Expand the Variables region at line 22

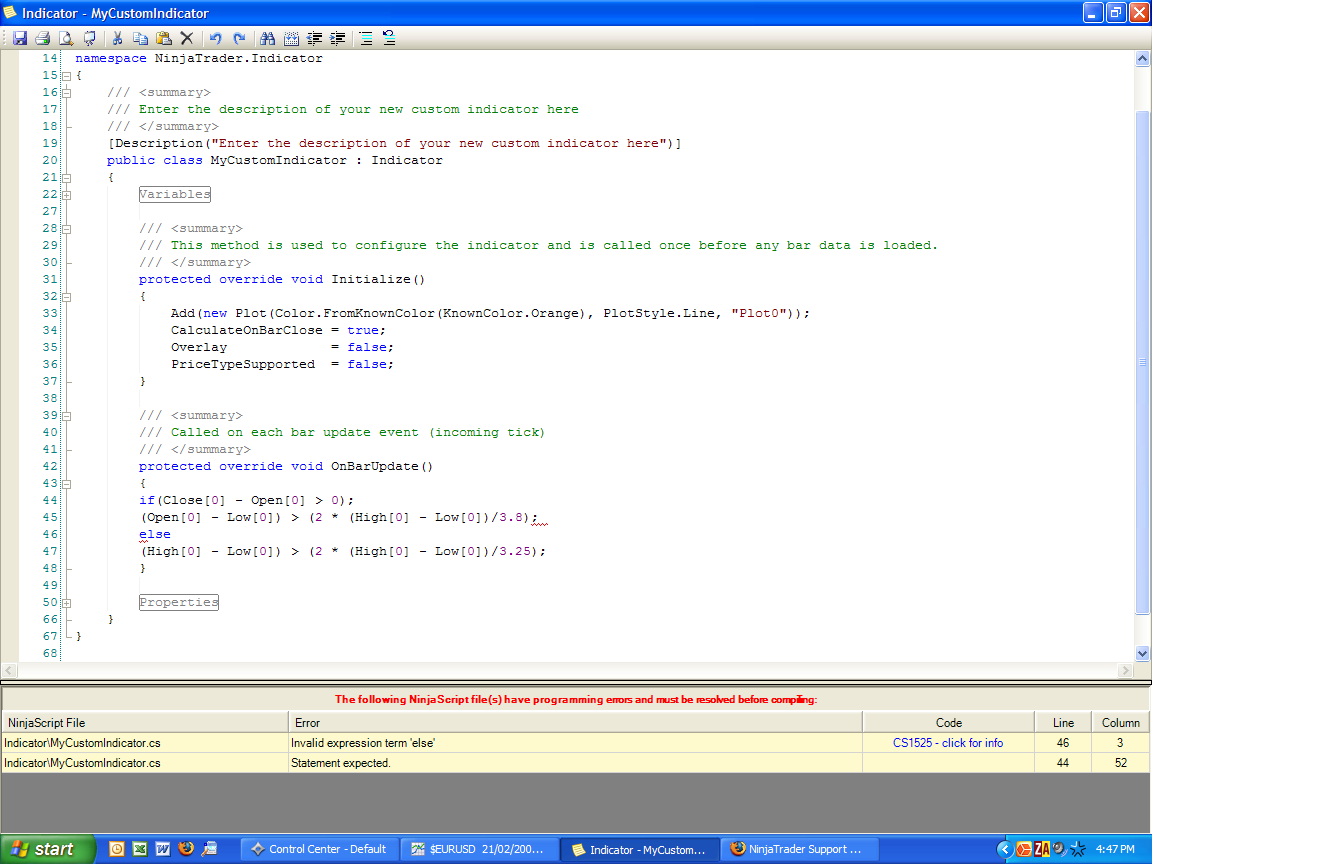pos(66,195)
